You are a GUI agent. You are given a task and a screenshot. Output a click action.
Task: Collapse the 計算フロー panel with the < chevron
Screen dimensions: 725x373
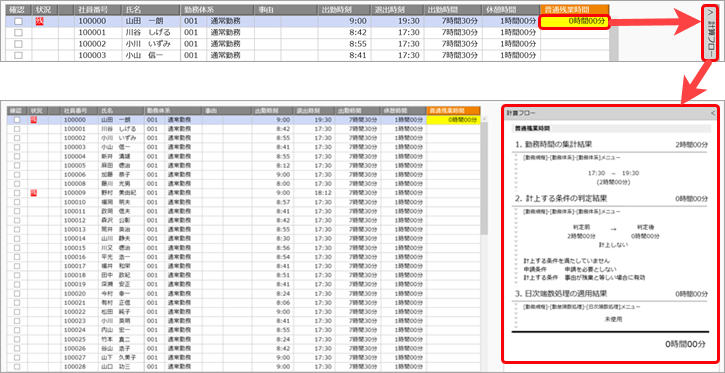[x=713, y=113]
